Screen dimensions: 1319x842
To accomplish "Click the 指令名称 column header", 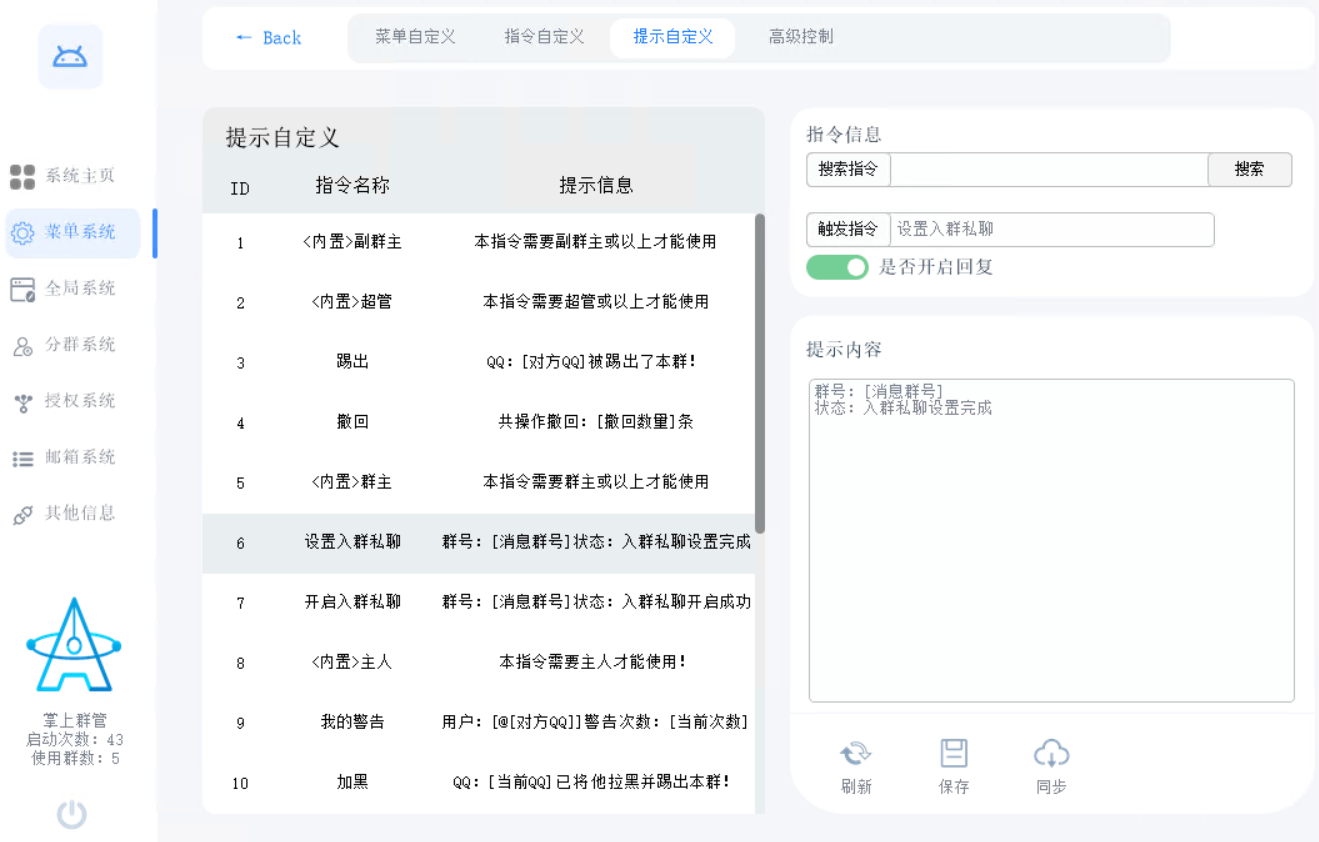I will pyautogui.click(x=353, y=186).
